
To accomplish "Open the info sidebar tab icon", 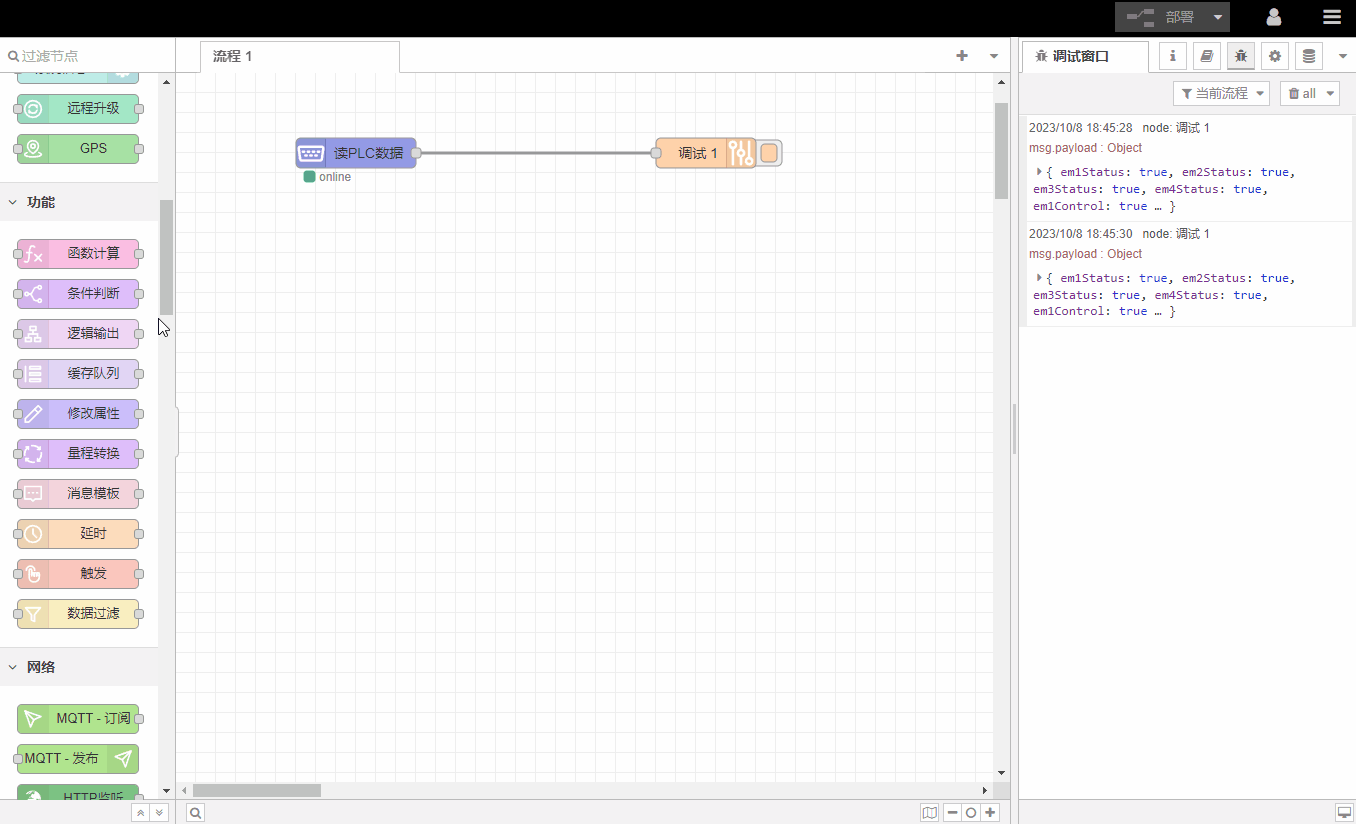I will coord(1173,56).
